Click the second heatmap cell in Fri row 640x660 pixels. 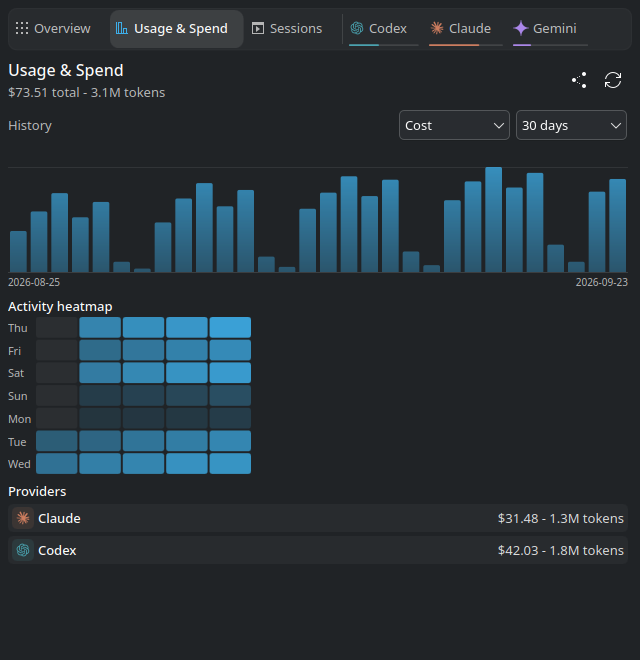(x=100, y=350)
